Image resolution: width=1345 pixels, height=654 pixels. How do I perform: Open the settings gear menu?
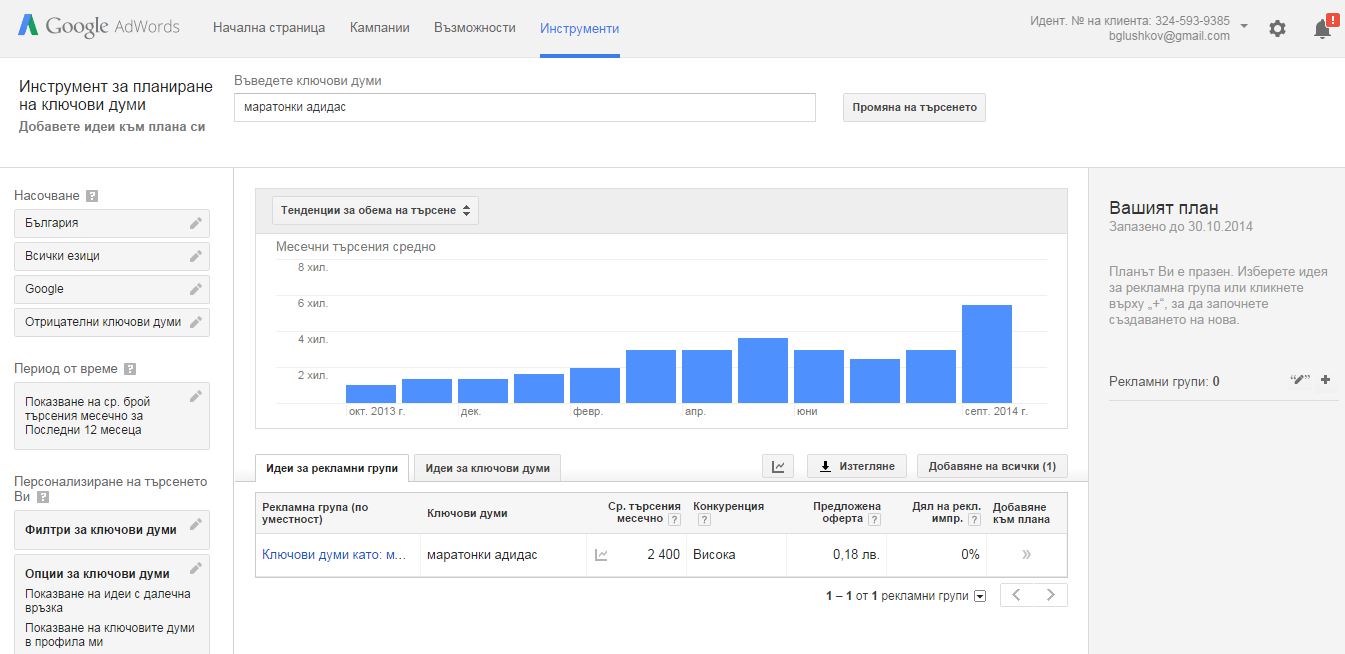point(1277,28)
